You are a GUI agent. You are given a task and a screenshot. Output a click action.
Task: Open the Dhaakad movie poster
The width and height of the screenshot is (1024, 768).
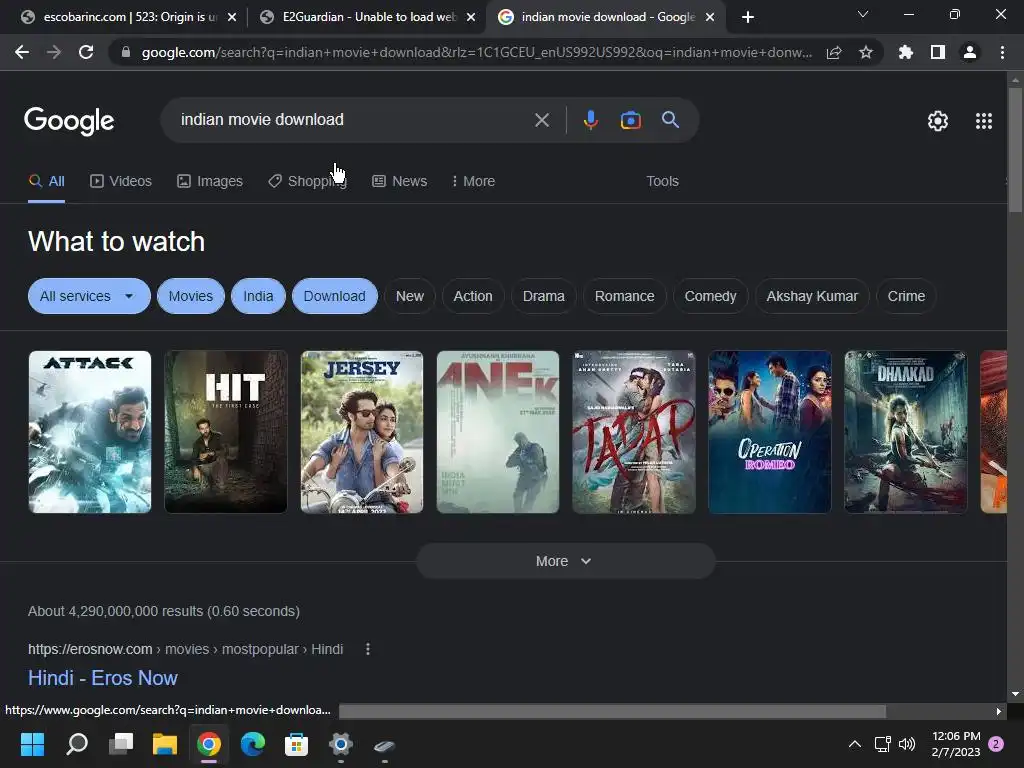point(906,432)
